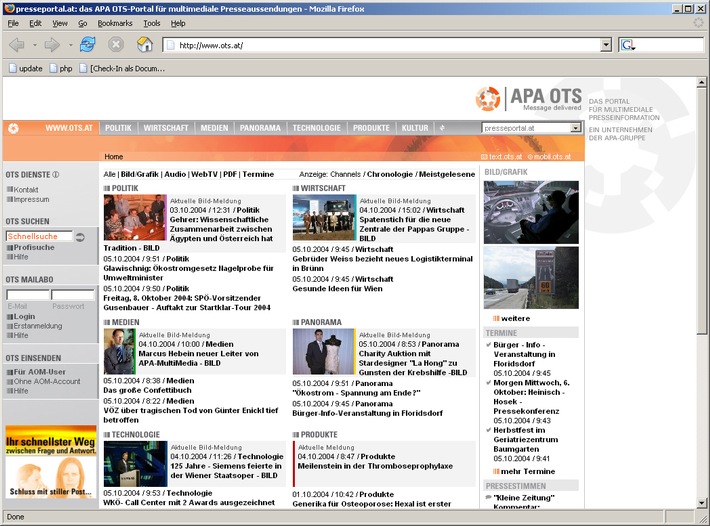Open the driving simulator Bild/Grafik image

click(x=531, y=212)
